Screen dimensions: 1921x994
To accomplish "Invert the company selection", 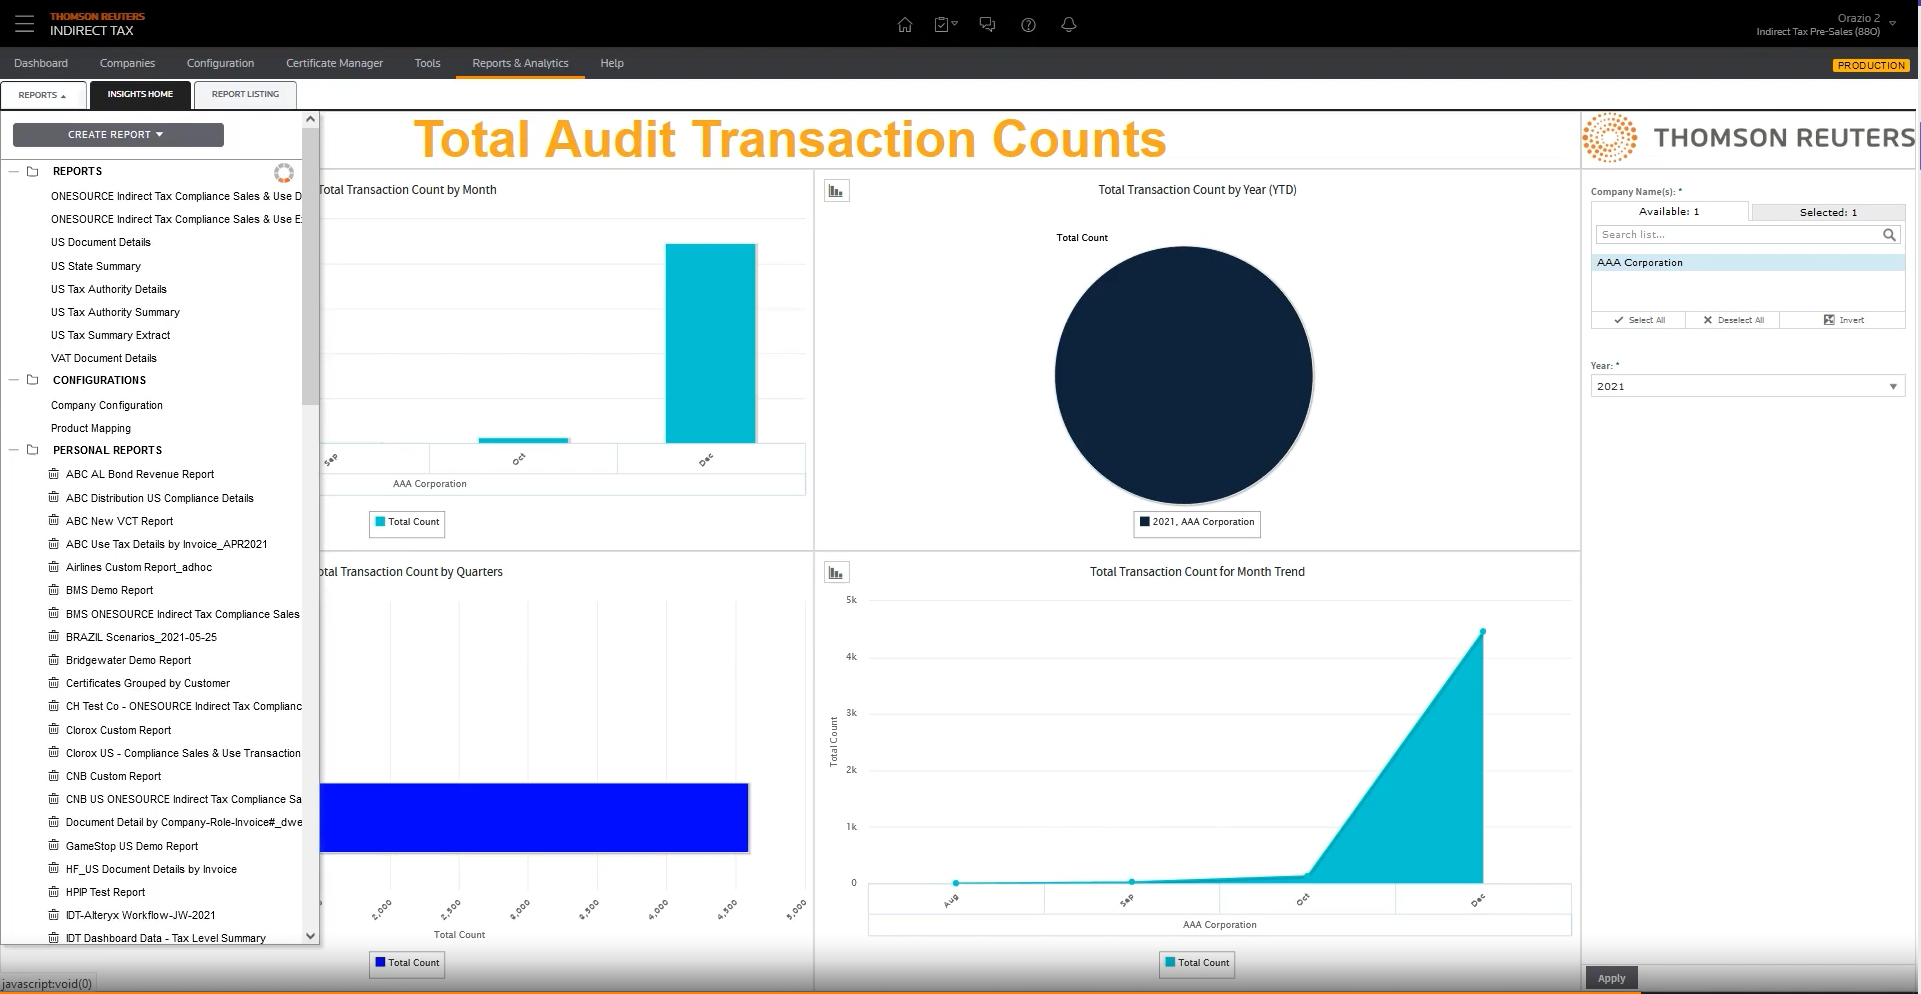I will 1843,320.
